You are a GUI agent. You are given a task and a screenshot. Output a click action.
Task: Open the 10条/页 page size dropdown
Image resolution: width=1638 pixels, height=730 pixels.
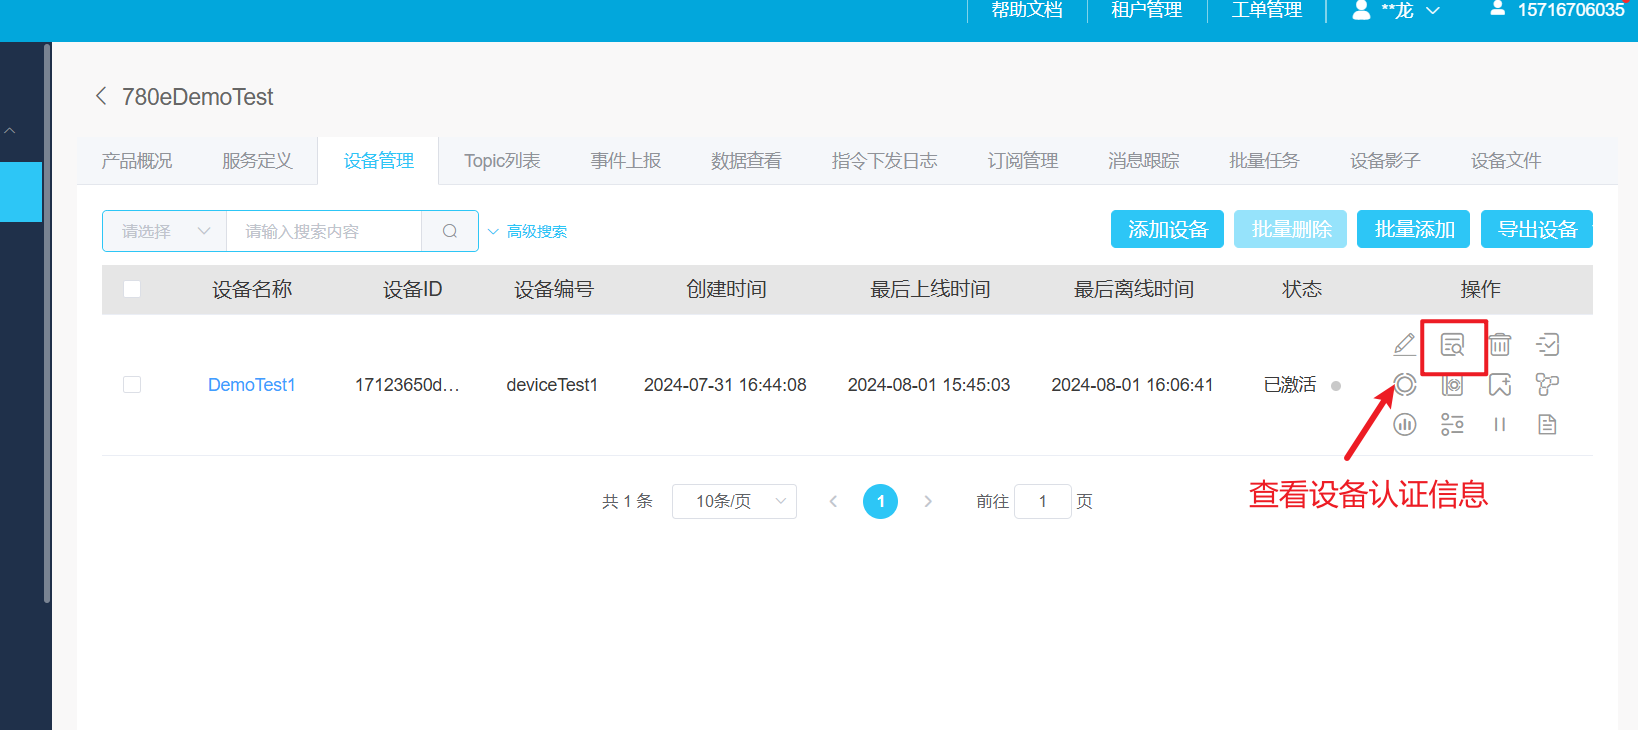click(x=734, y=501)
